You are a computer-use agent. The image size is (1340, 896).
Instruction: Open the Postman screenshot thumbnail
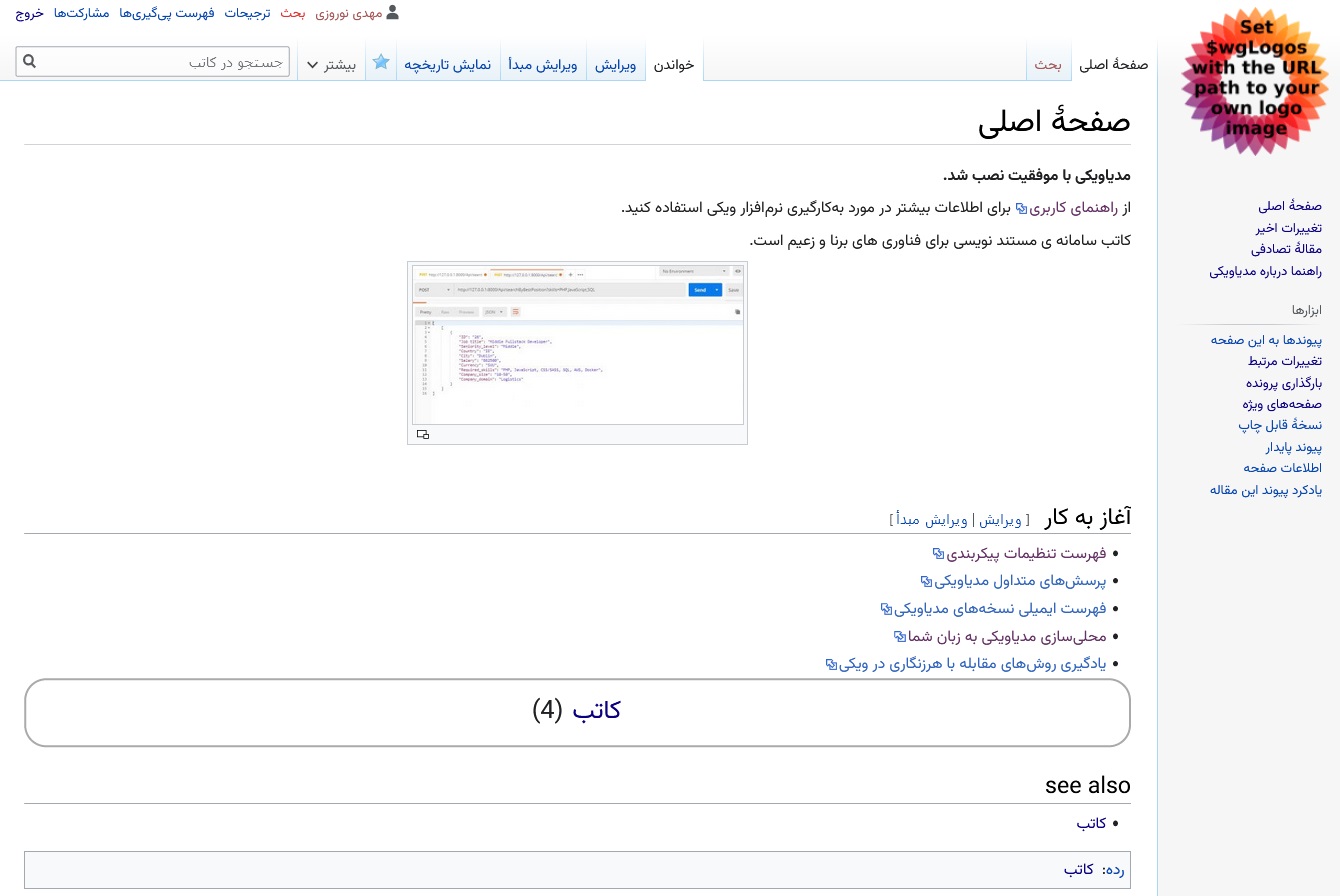(577, 344)
